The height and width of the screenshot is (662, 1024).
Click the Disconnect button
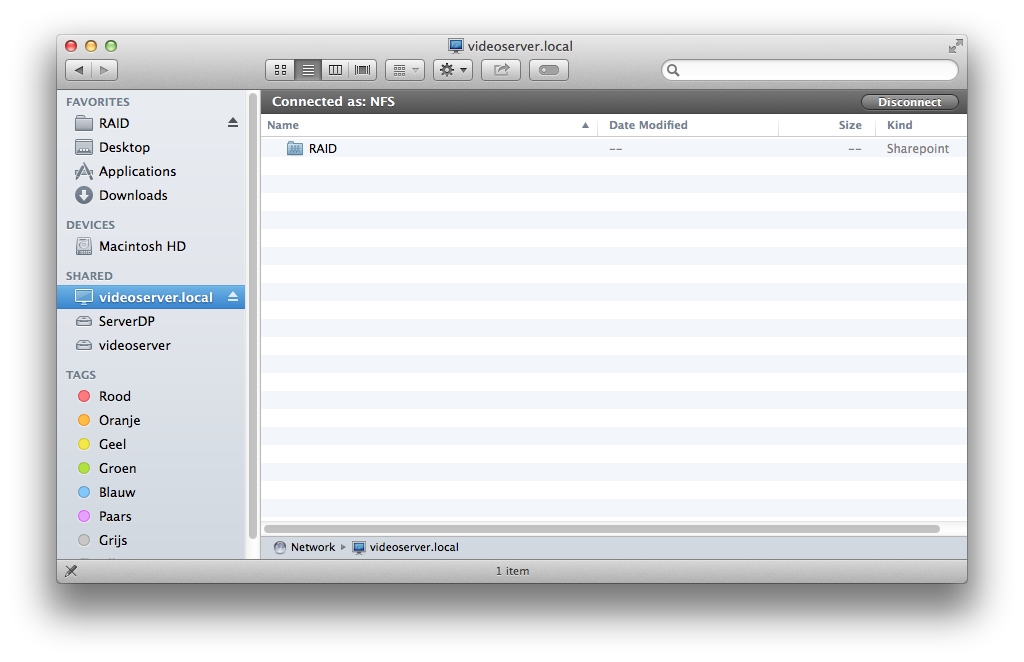(910, 102)
